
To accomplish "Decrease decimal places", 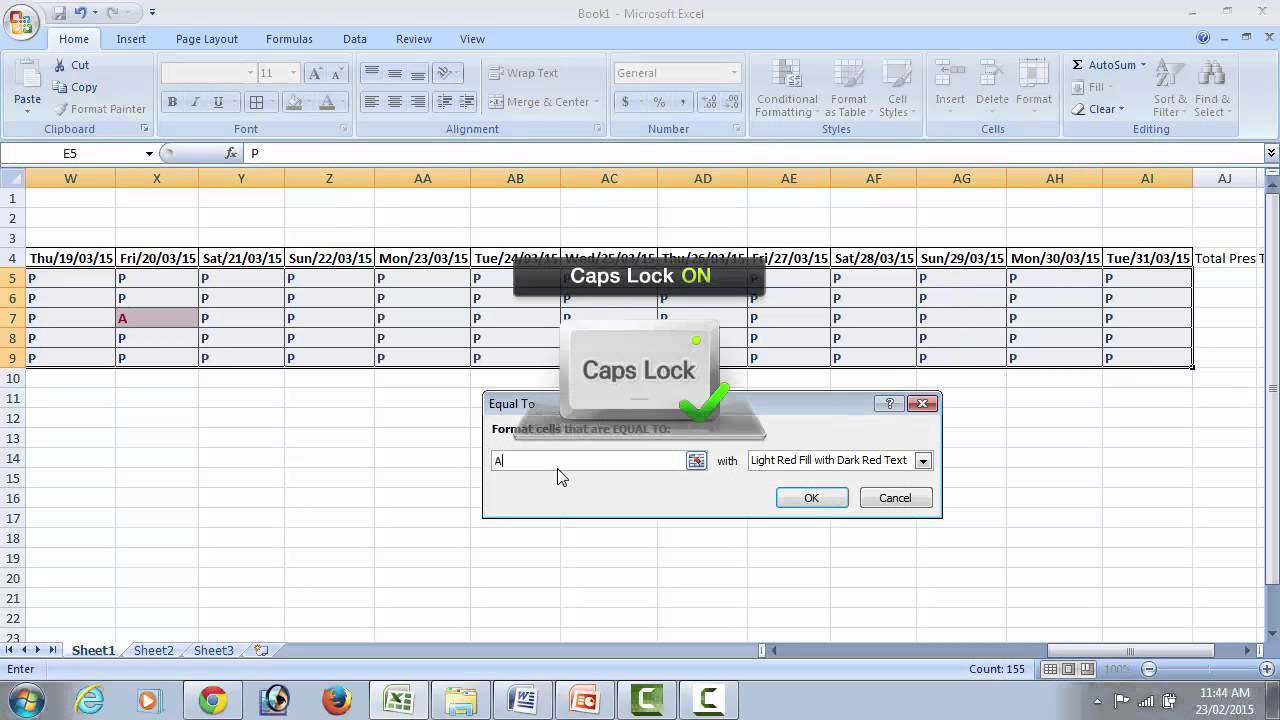I will coord(731,102).
